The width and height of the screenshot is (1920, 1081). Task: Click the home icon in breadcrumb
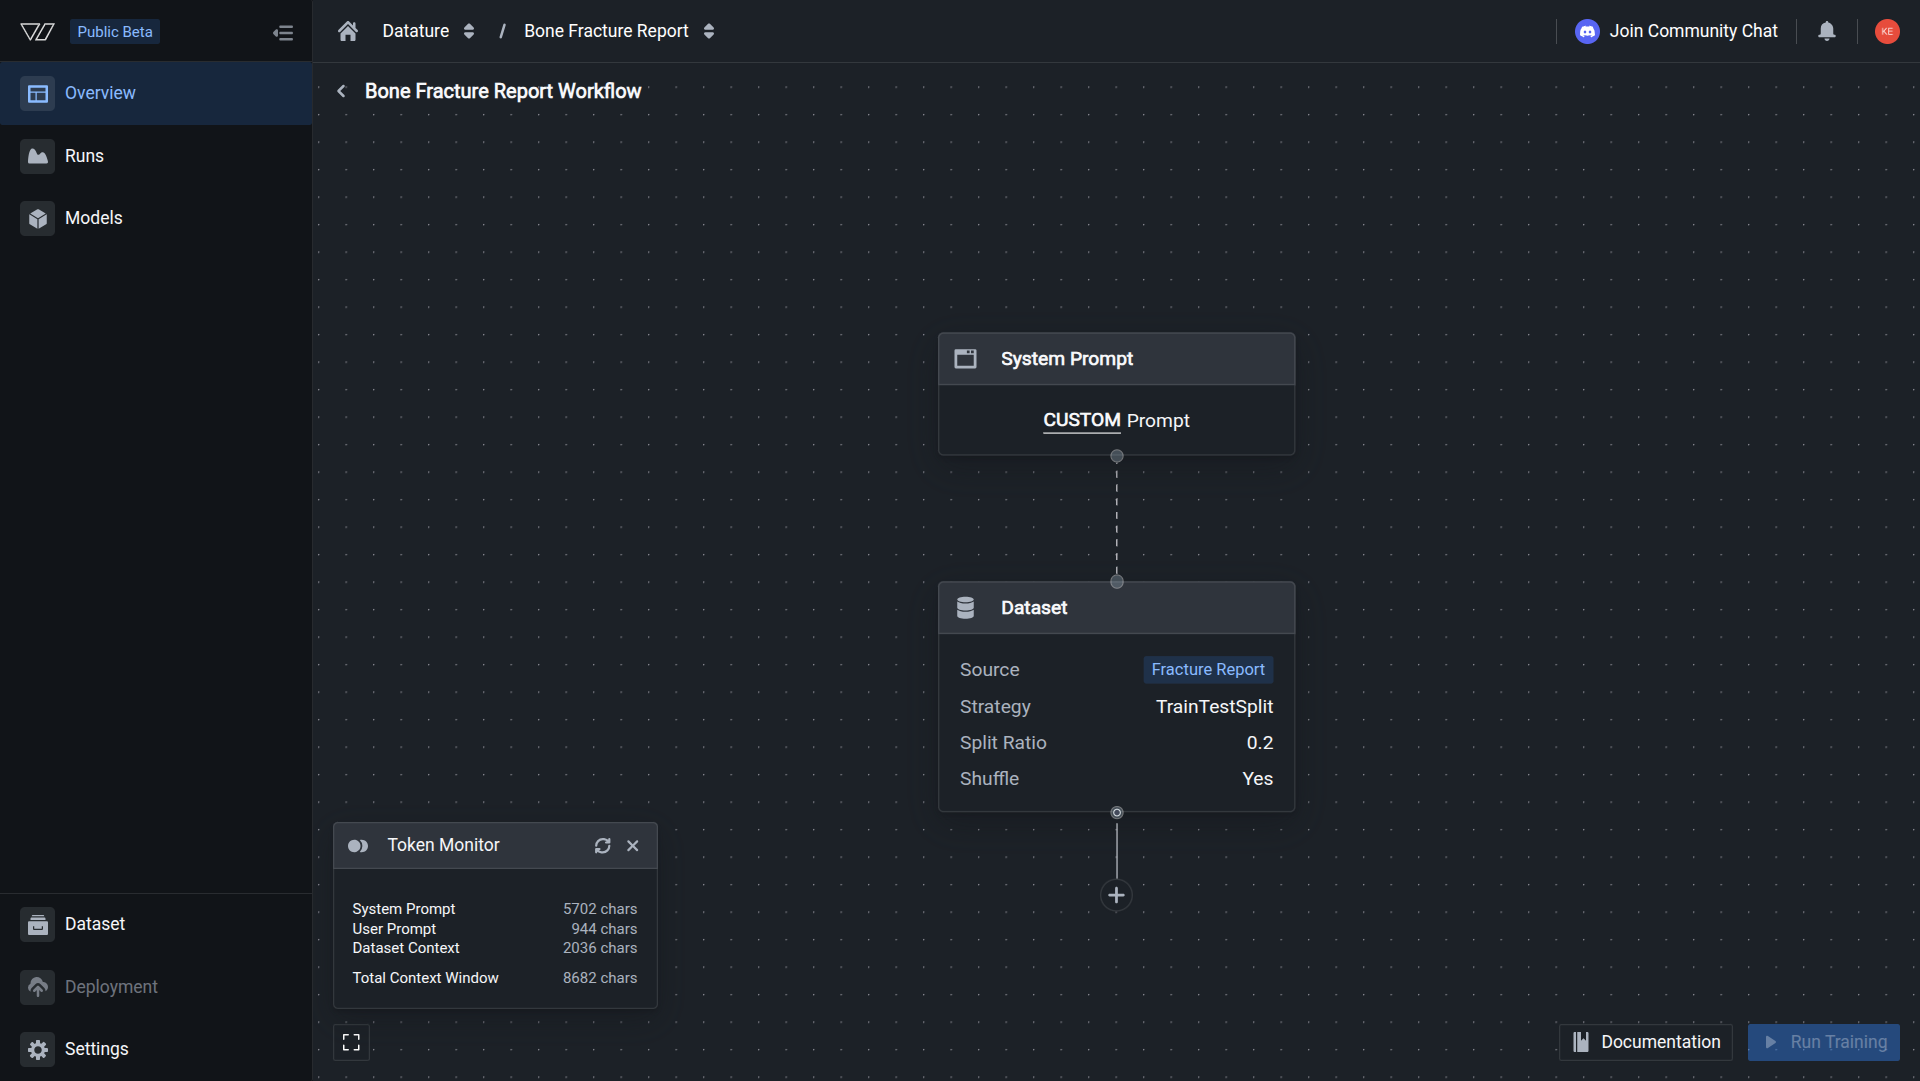(348, 31)
